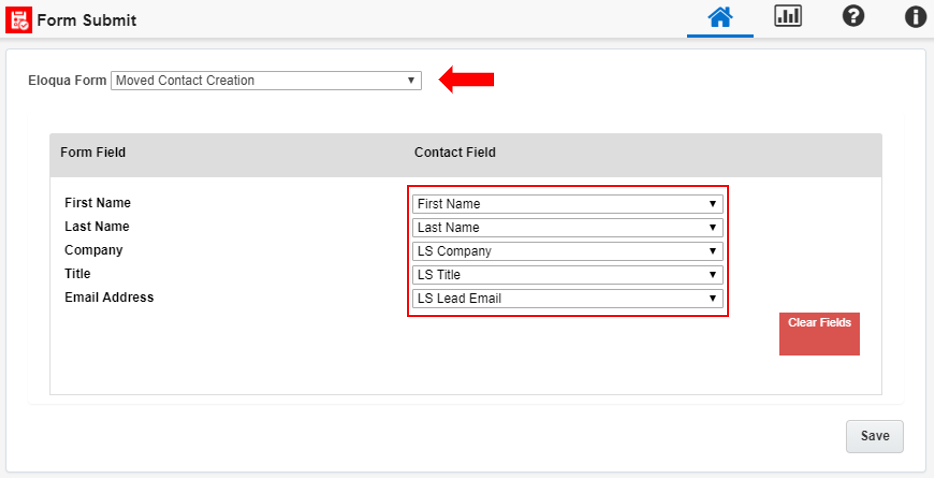934x478 pixels.
Task: Click the Form Field column header
Action: pos(93,153)
